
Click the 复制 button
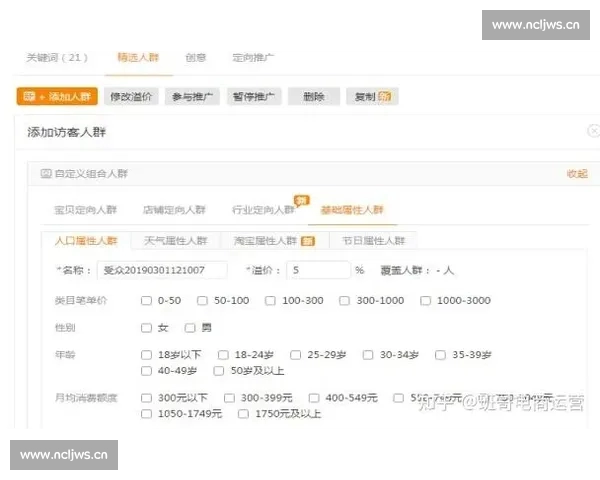point(372,96)
